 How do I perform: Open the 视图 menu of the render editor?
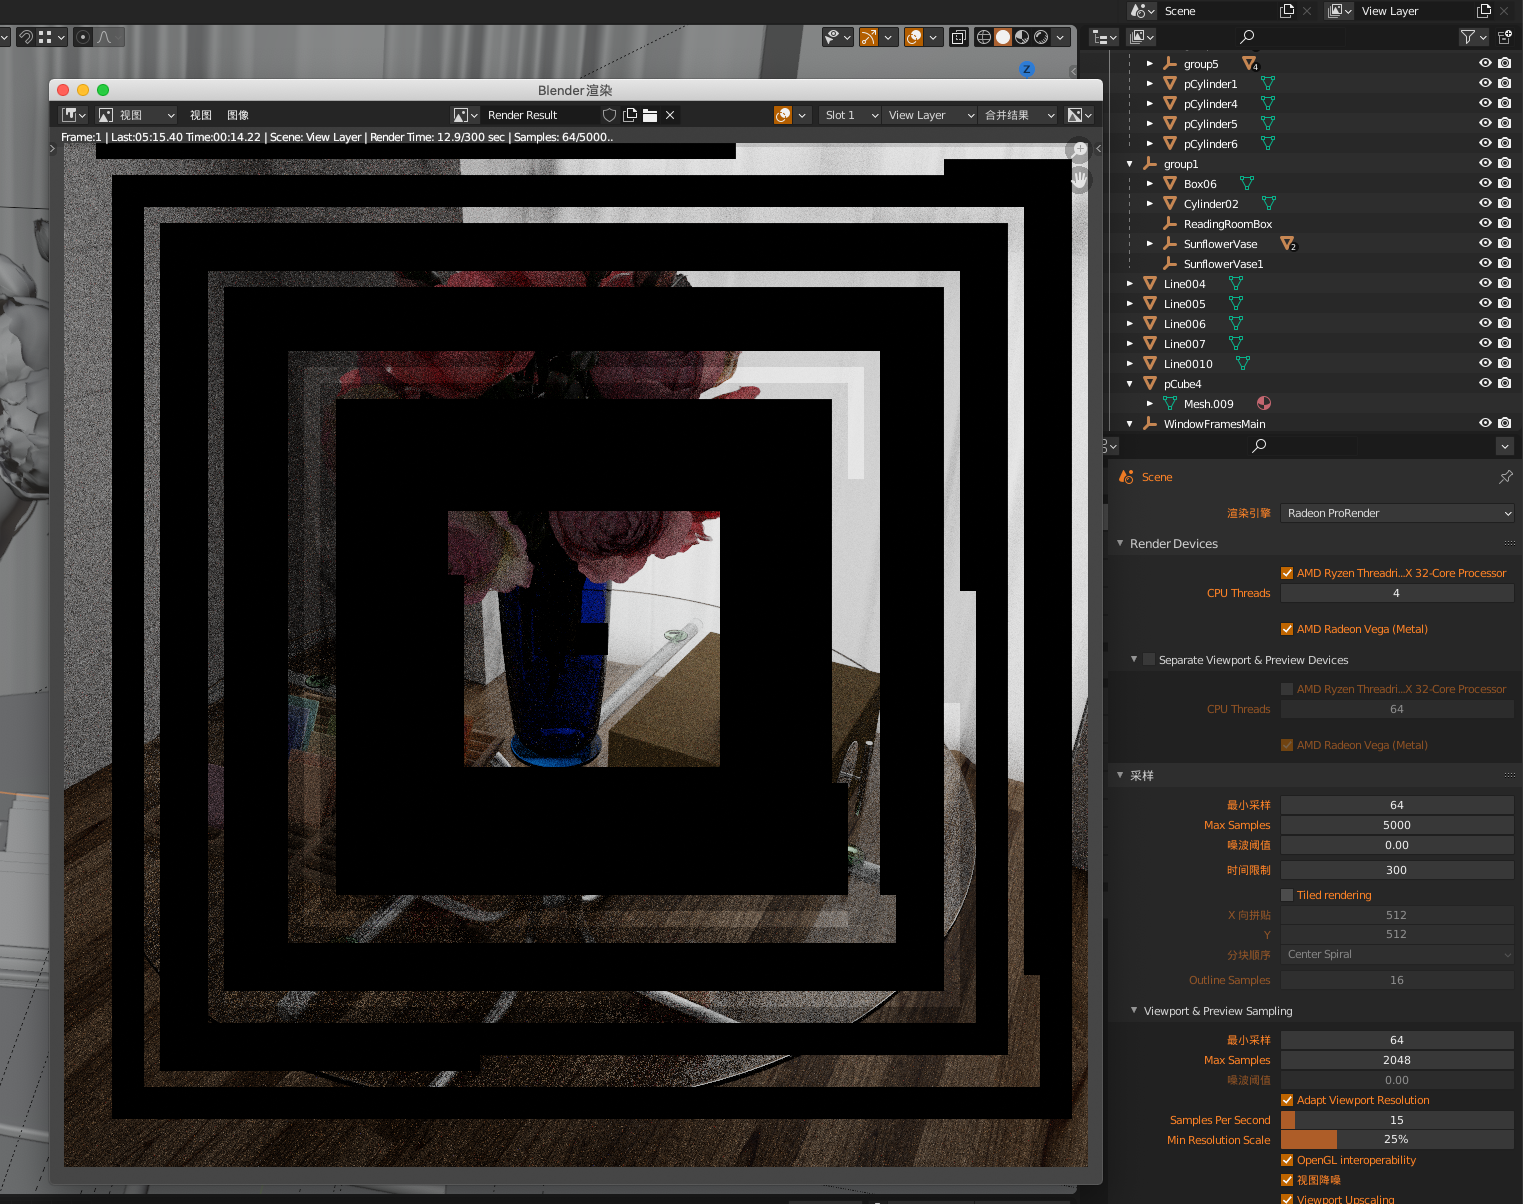[x=200, y=115]
